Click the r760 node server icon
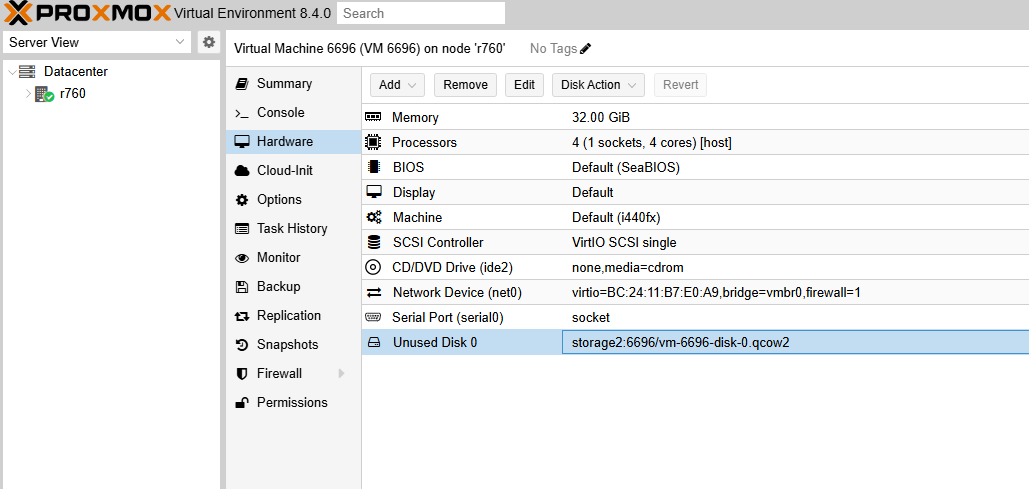The image size is (1029, 489). tap(44, 94)
